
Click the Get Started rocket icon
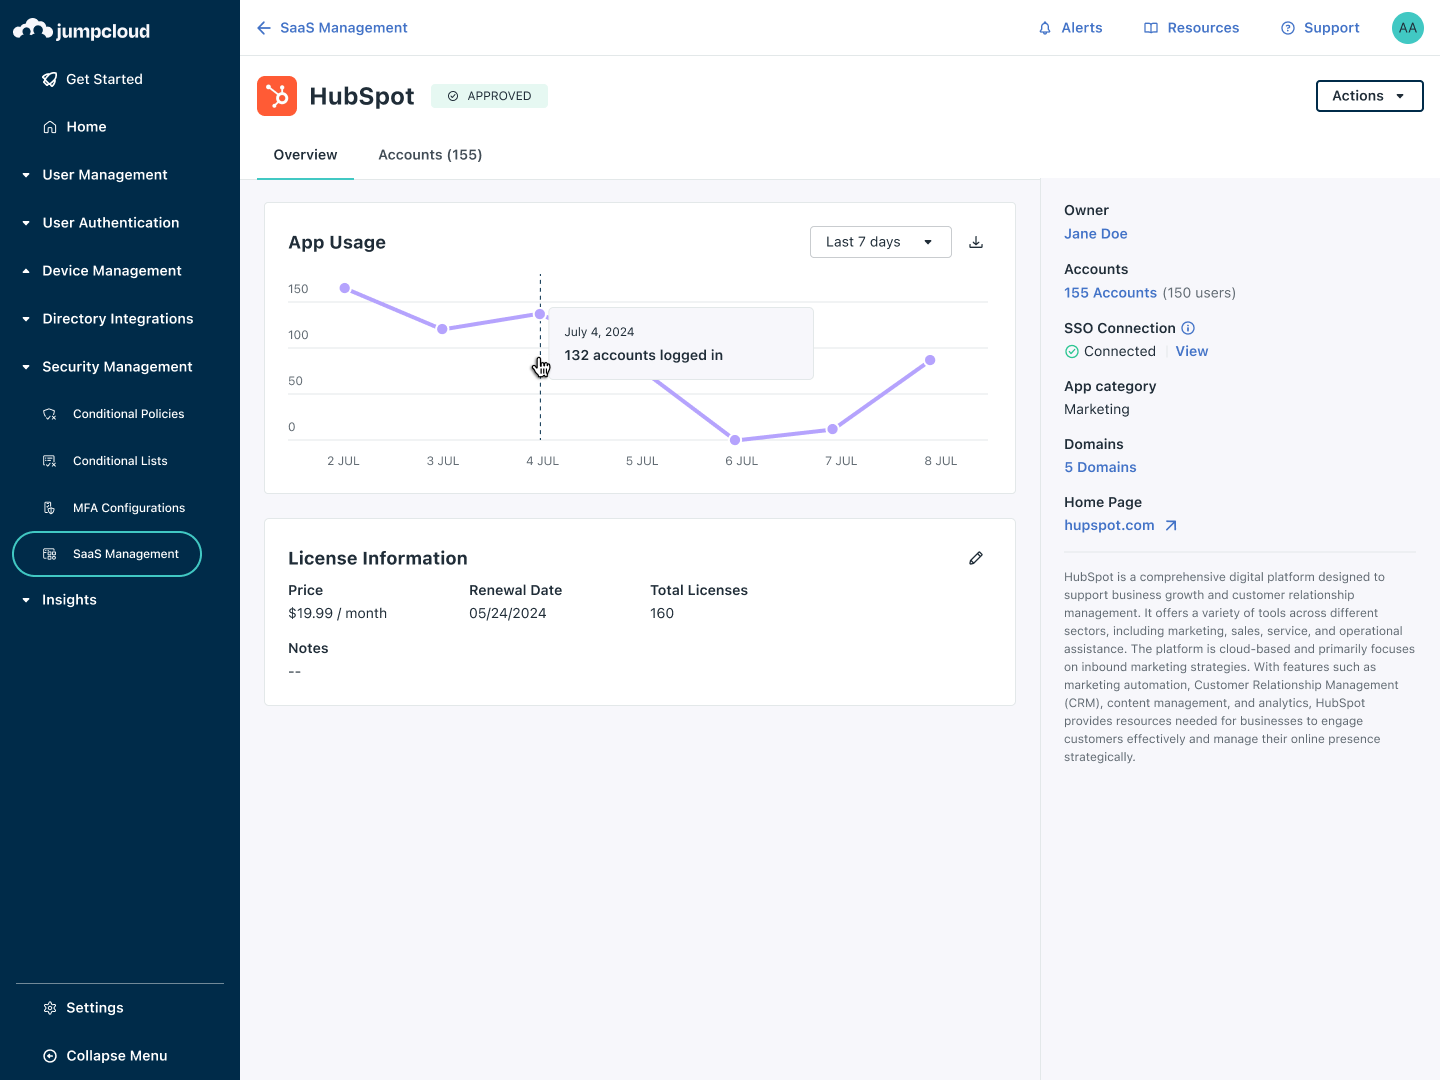(49, 79)
